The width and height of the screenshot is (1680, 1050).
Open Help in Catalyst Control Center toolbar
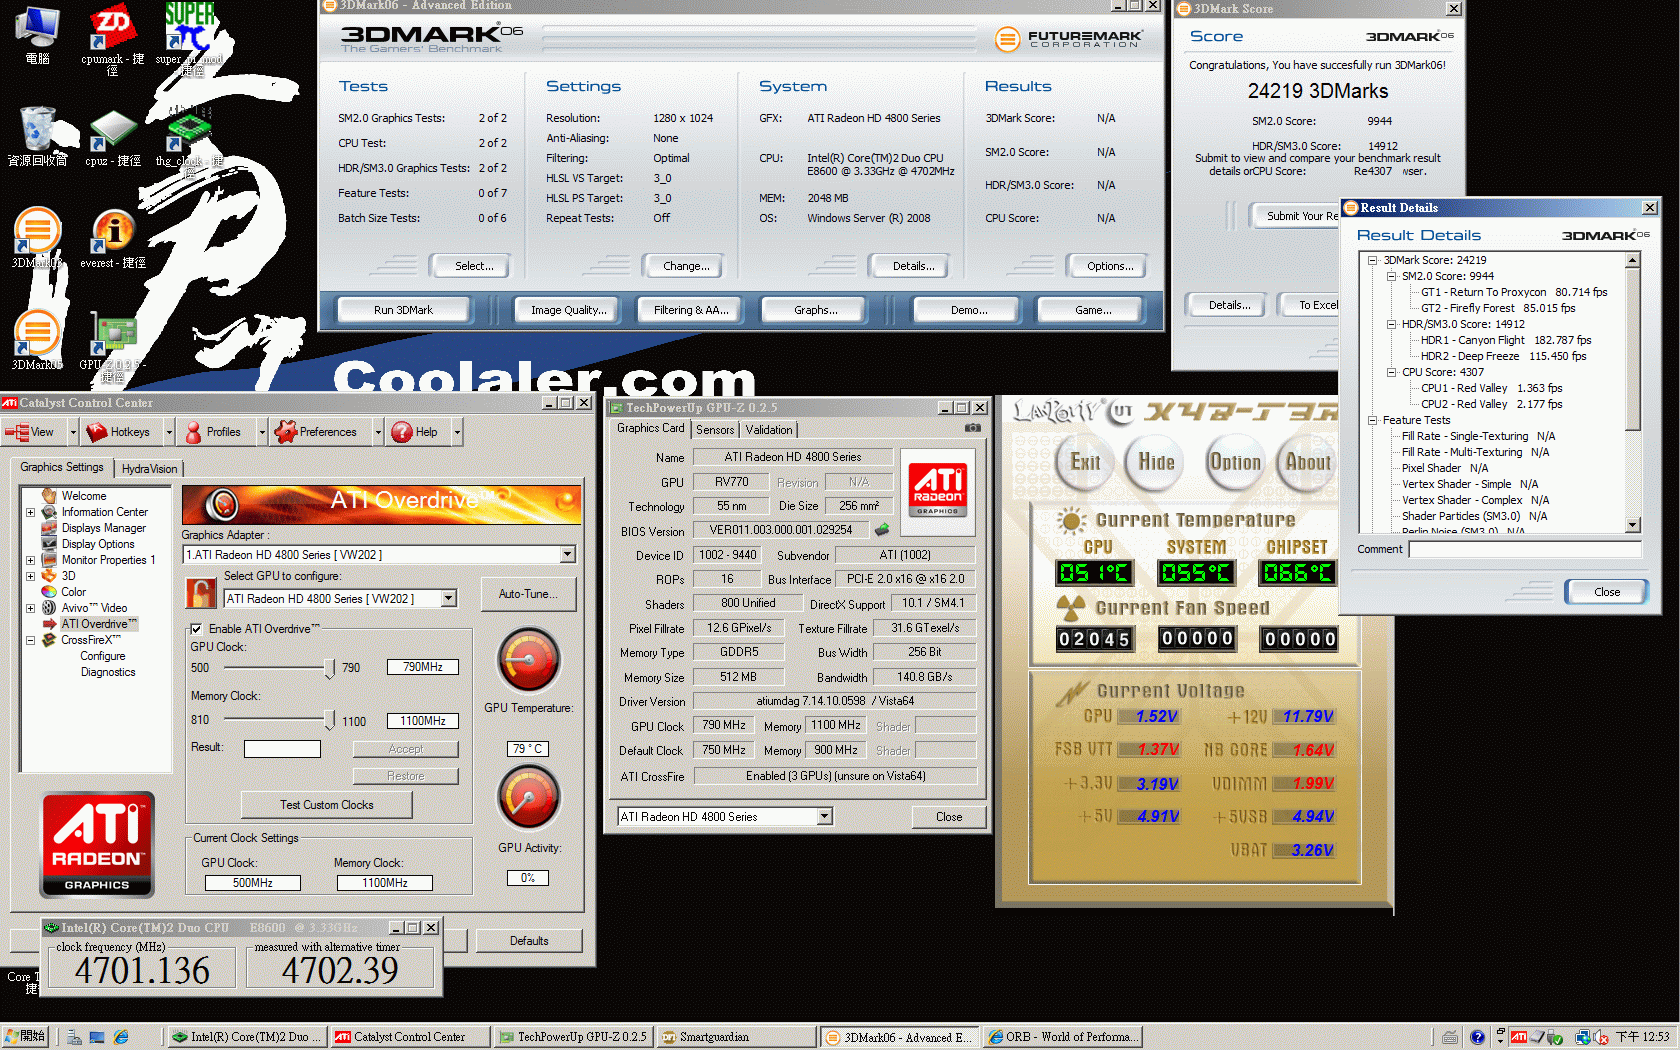[417, 432]
